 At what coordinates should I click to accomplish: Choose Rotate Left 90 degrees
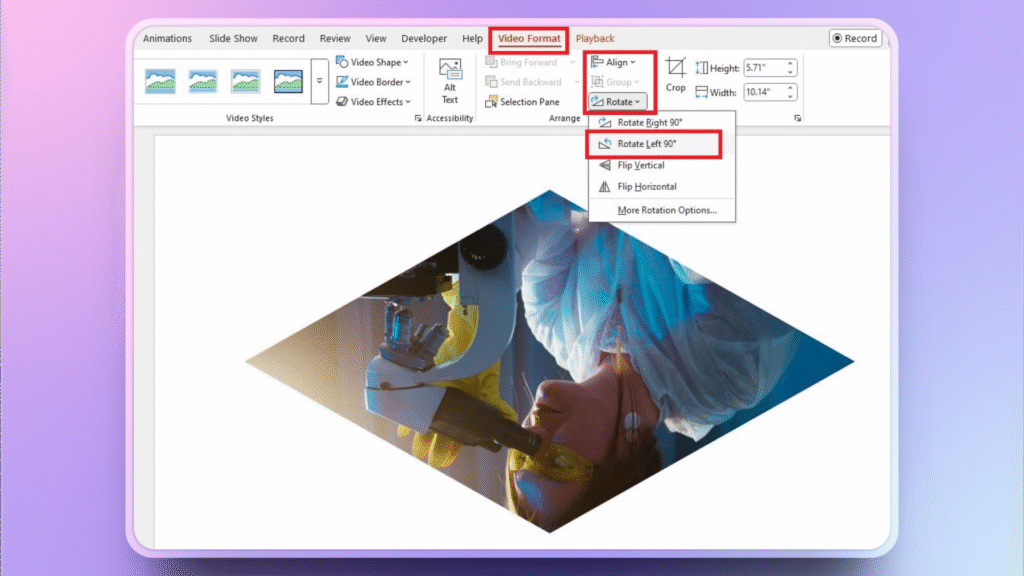click(x=645, y=141)
